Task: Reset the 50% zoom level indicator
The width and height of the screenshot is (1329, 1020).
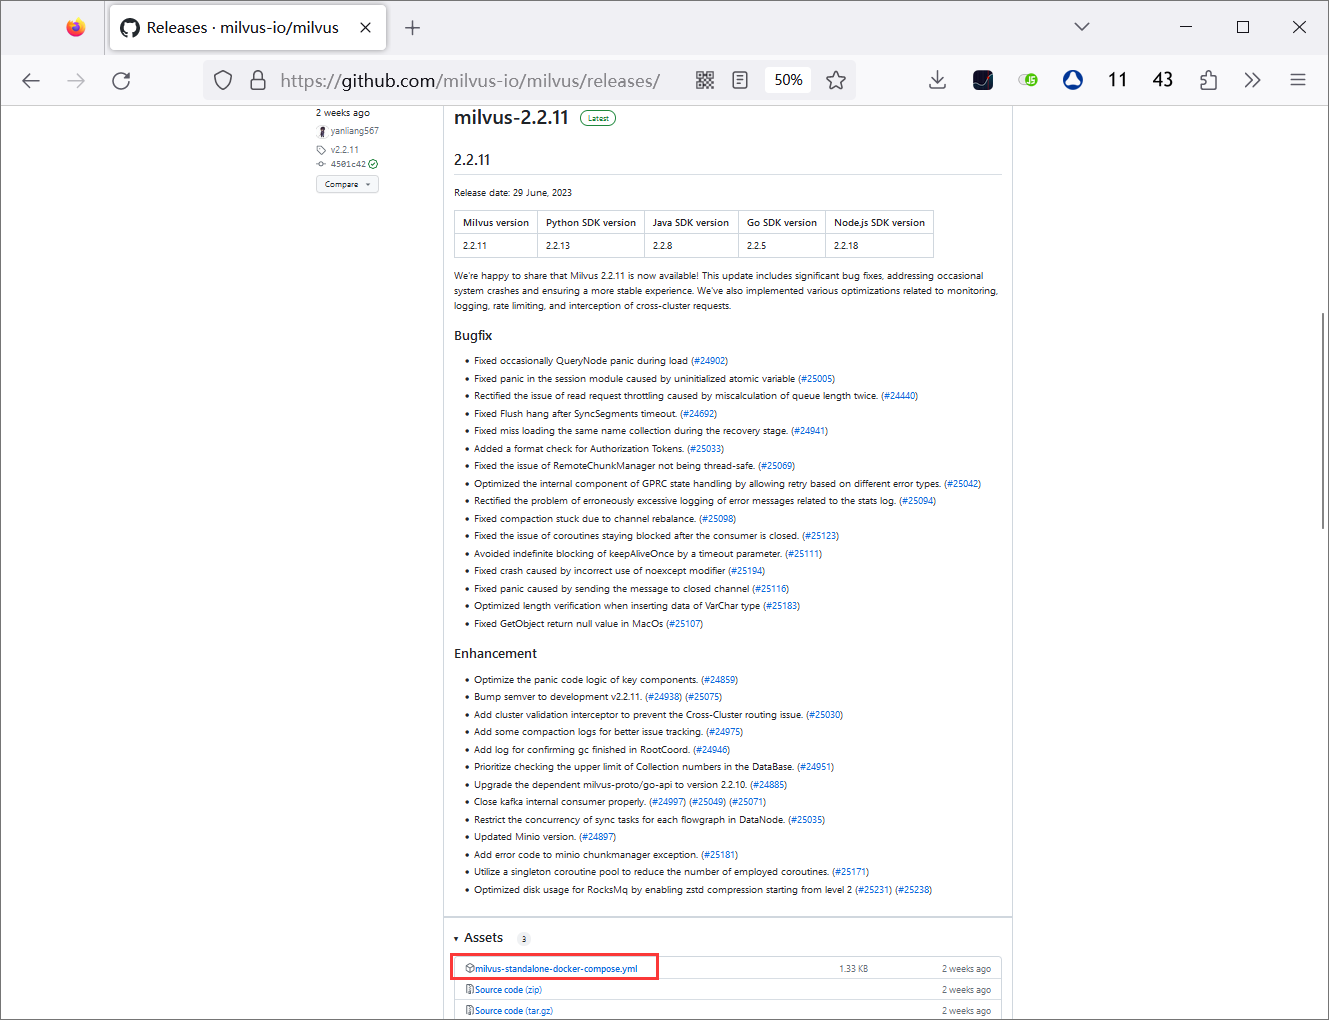Action: [x=788, y=81]
